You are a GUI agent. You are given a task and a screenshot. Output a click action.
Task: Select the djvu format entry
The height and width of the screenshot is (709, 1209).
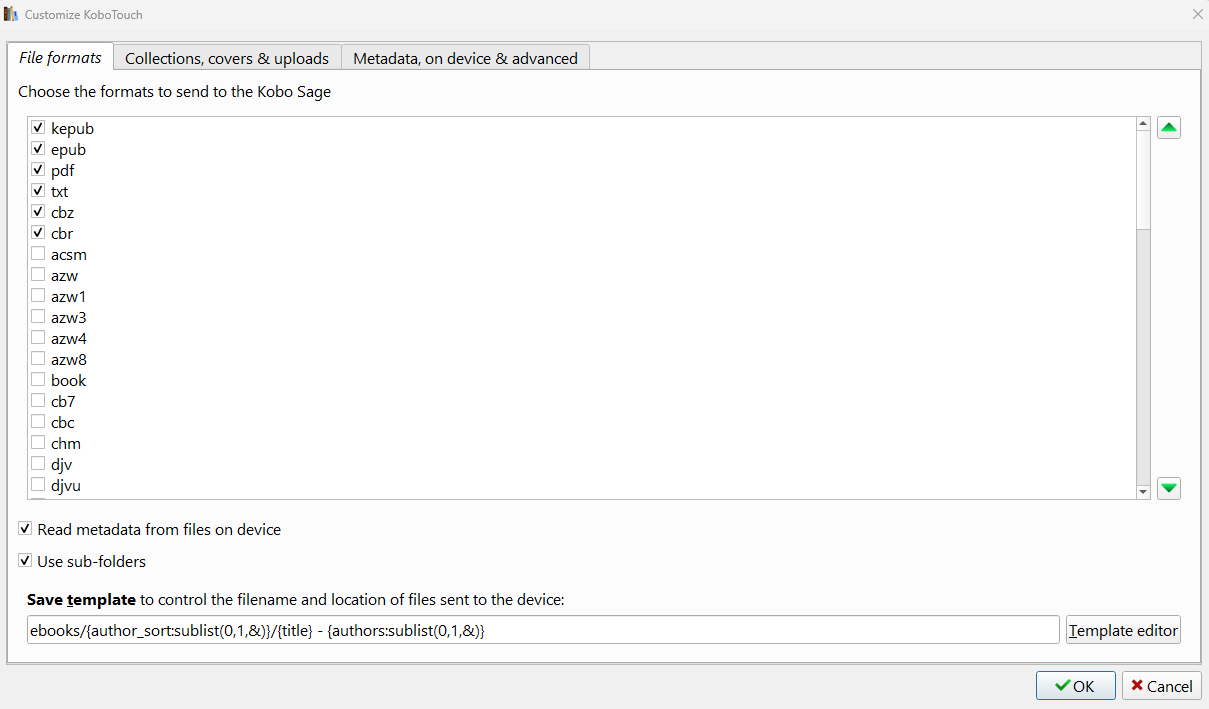66,485
